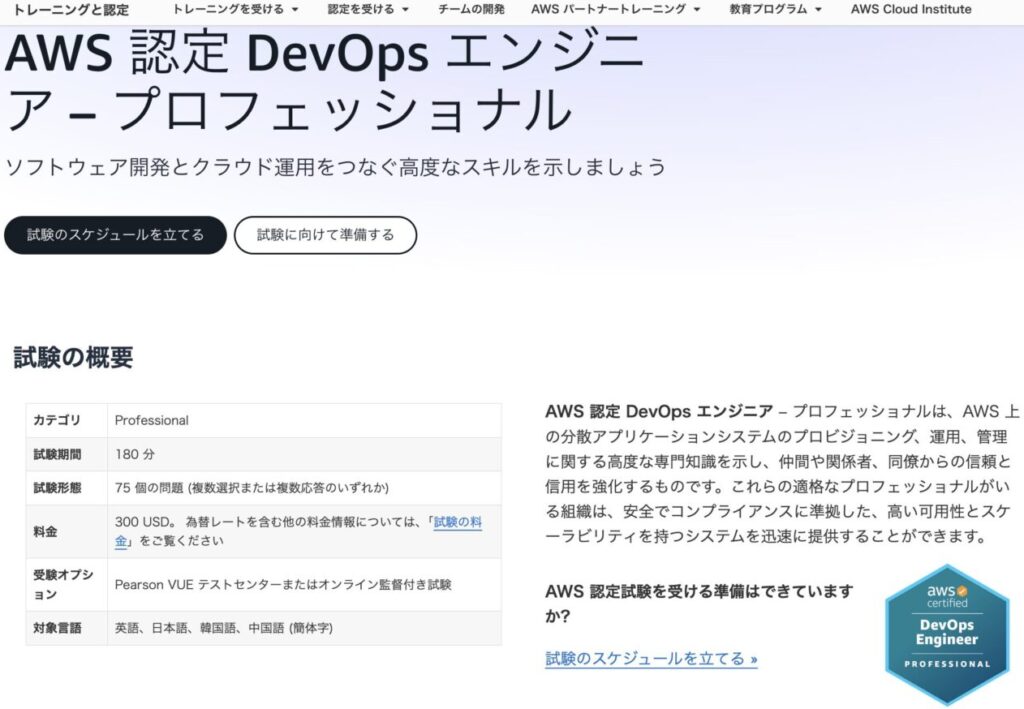Select the ソフトウェア開発とクラウド運用 subtitle
Image resolution: width=1024 pixels, height=709 pixels.
[336, 167]
